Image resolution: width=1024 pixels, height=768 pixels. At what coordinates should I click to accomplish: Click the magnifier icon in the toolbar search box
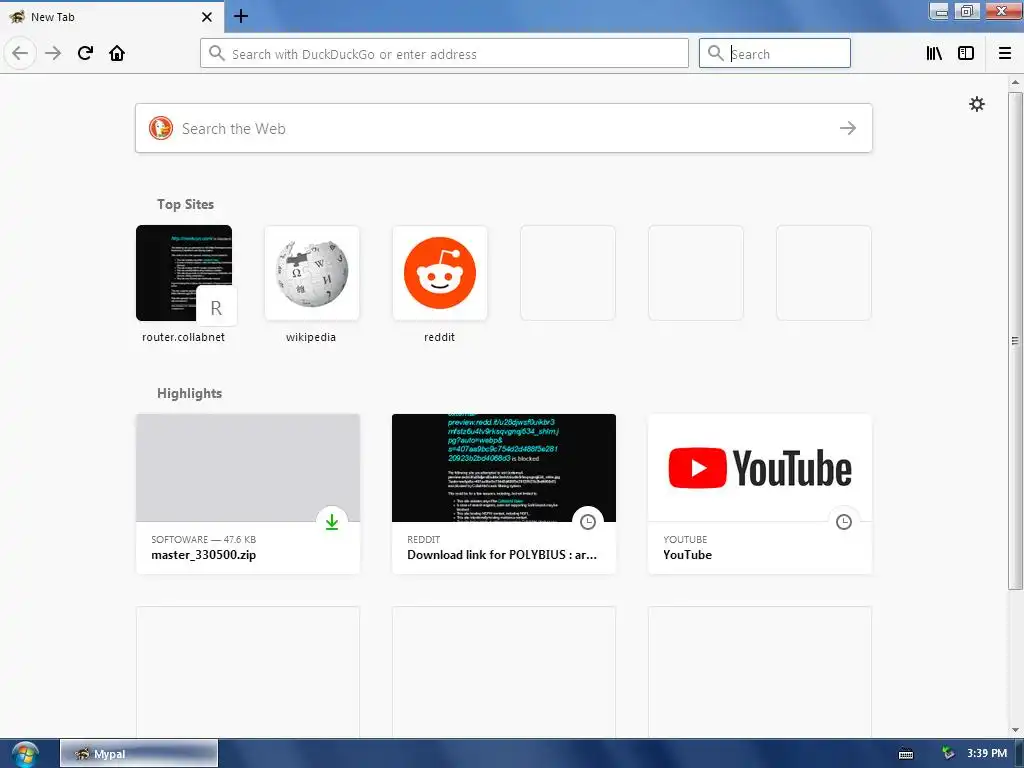pyautogui.click(x=715, y=53)
